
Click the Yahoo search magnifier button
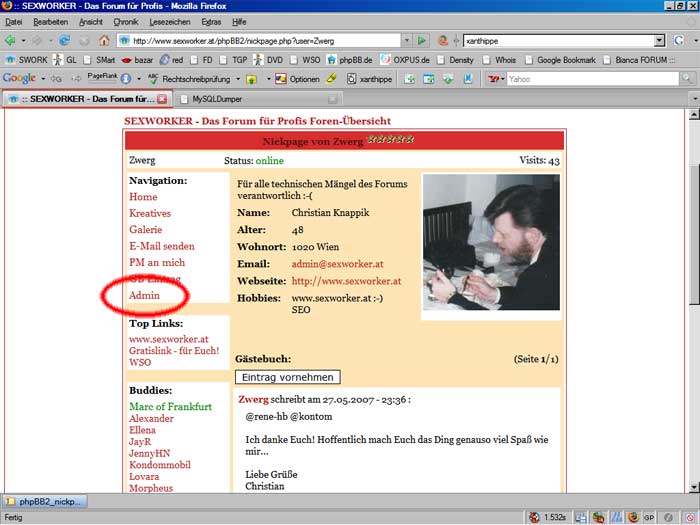pos(687,79)
